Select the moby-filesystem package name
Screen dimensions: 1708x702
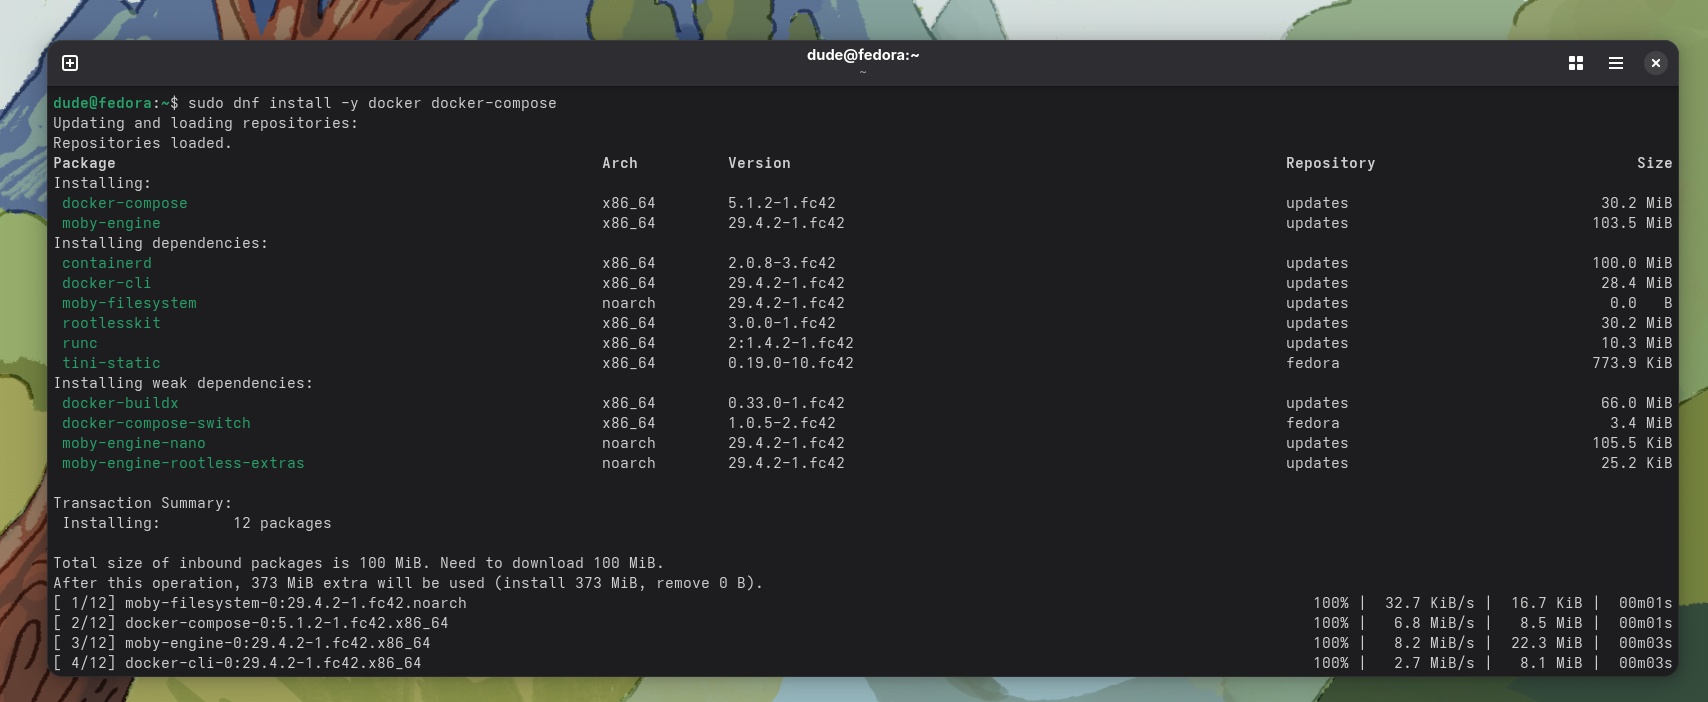[x=129, y=303]
